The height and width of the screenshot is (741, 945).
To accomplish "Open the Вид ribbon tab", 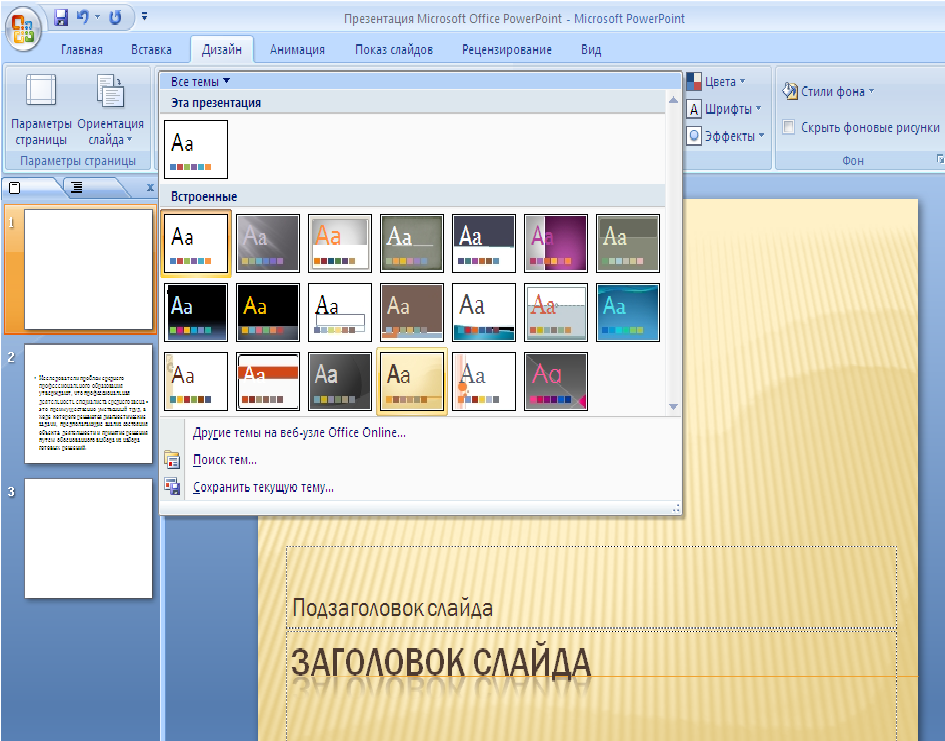I will (x=591, y=49).
